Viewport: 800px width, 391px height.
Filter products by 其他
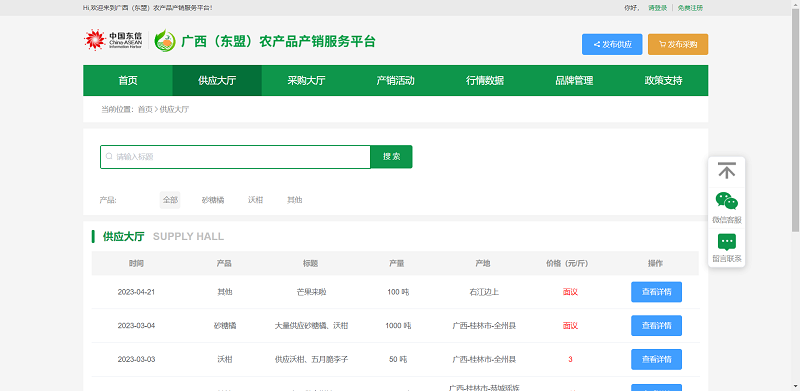294,200
